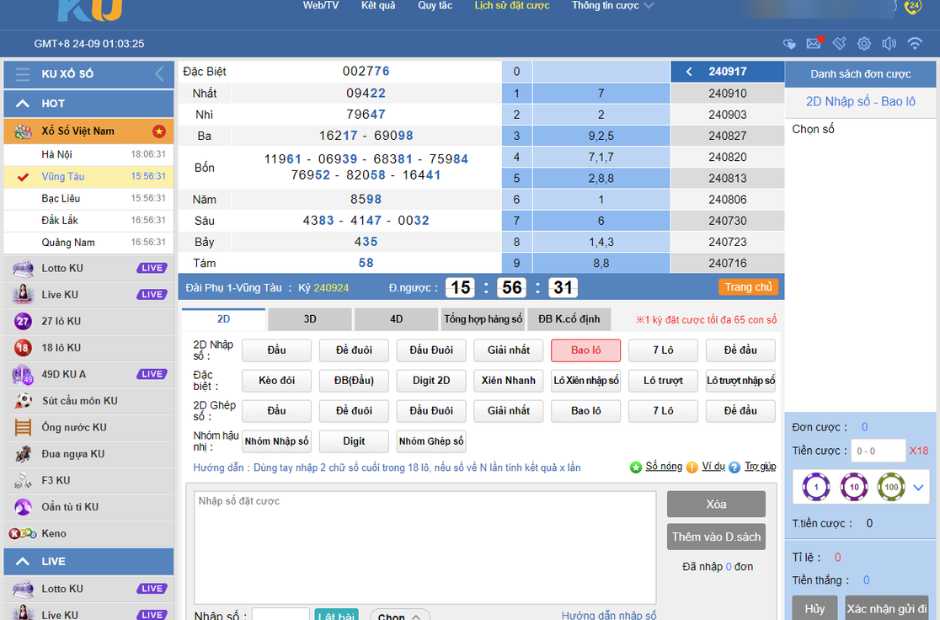
Task: Select Hà Nội lottery in sidebar
Action: tap(88, 155)
